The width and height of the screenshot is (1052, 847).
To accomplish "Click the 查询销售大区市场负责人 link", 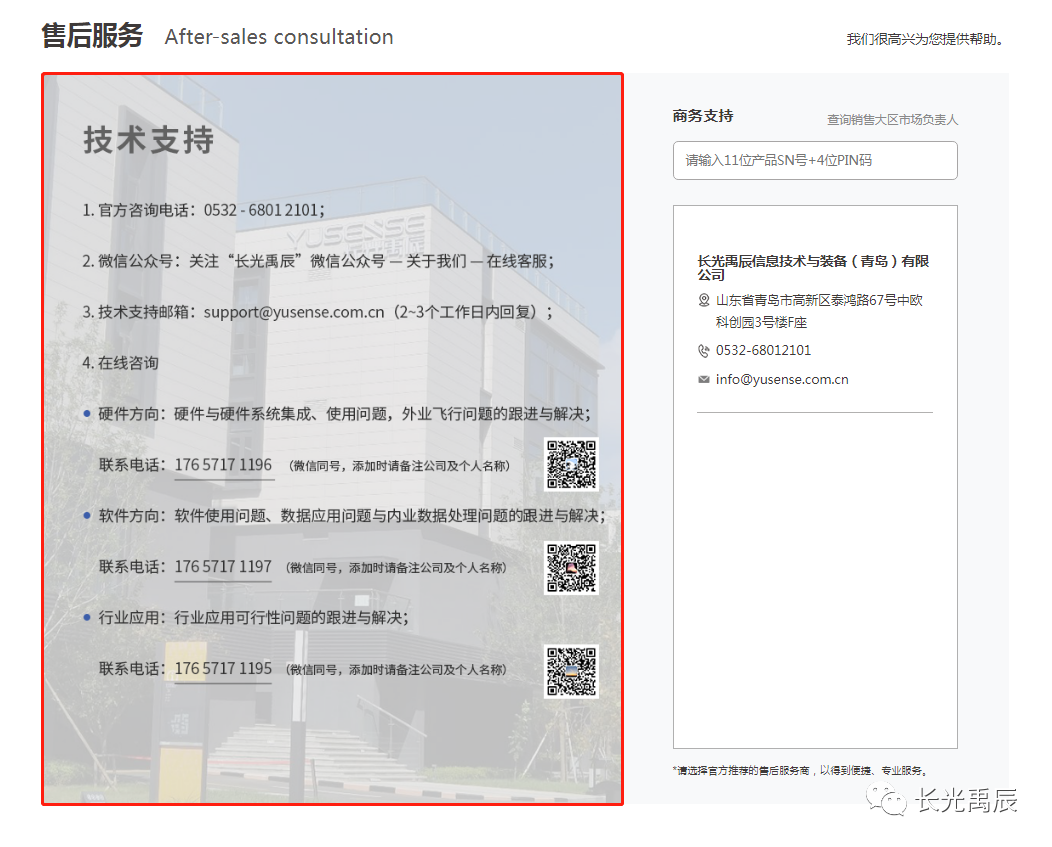I will point(892,120).
